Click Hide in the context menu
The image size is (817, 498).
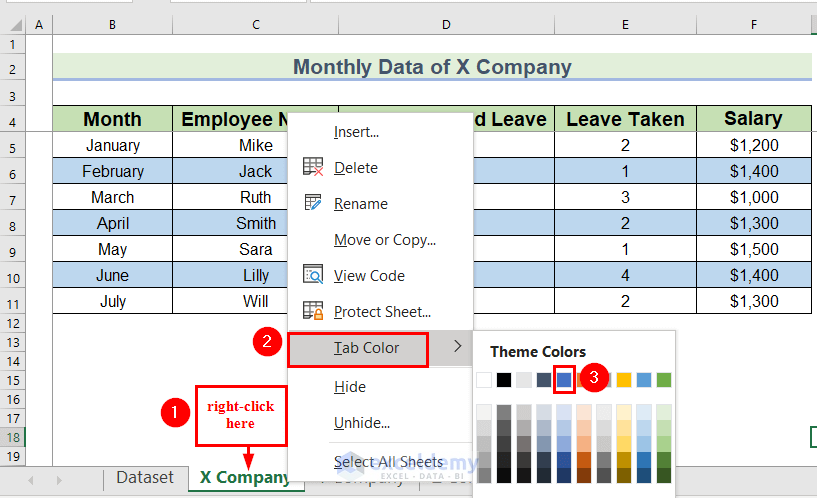point(350,386)
